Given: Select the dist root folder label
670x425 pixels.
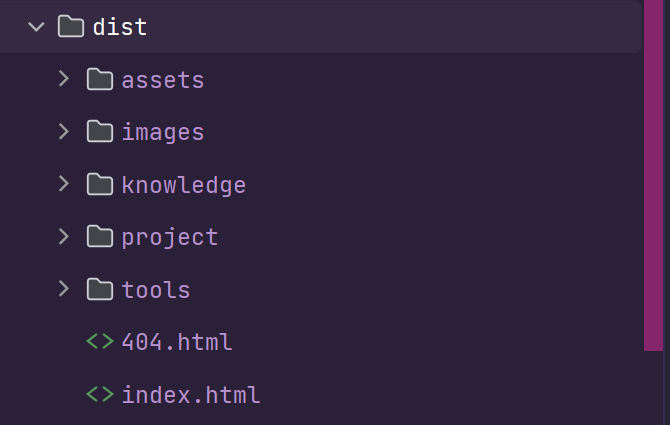Looking at the screenshot, I should point(120,27).
